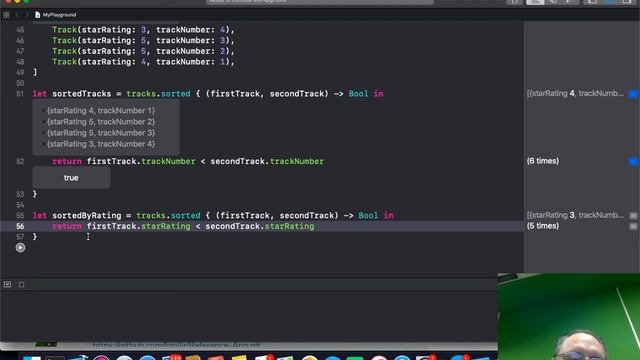Image resolution: width=640 pixels, height=360 pixels.
Task: Expand the starRating 3, trackNumber 4 result
Action: 44,144
